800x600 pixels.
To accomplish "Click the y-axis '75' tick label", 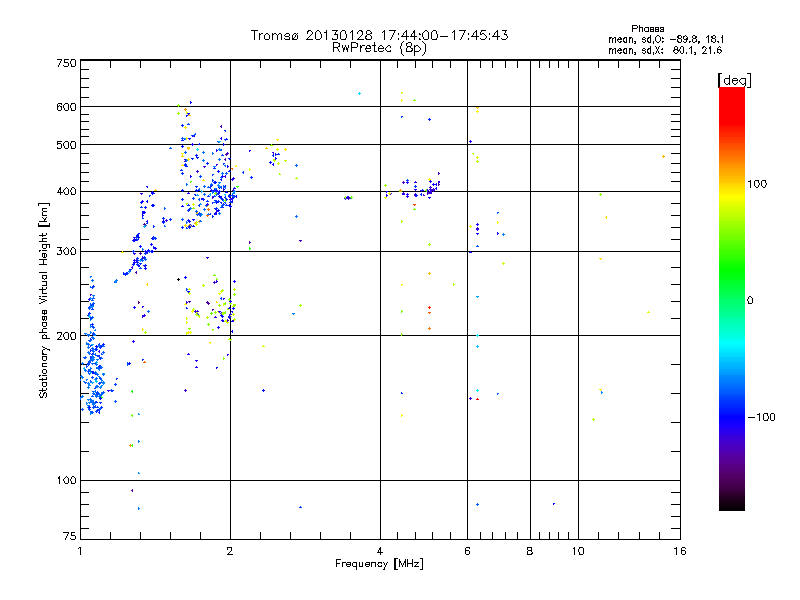I will coord(70,536).
